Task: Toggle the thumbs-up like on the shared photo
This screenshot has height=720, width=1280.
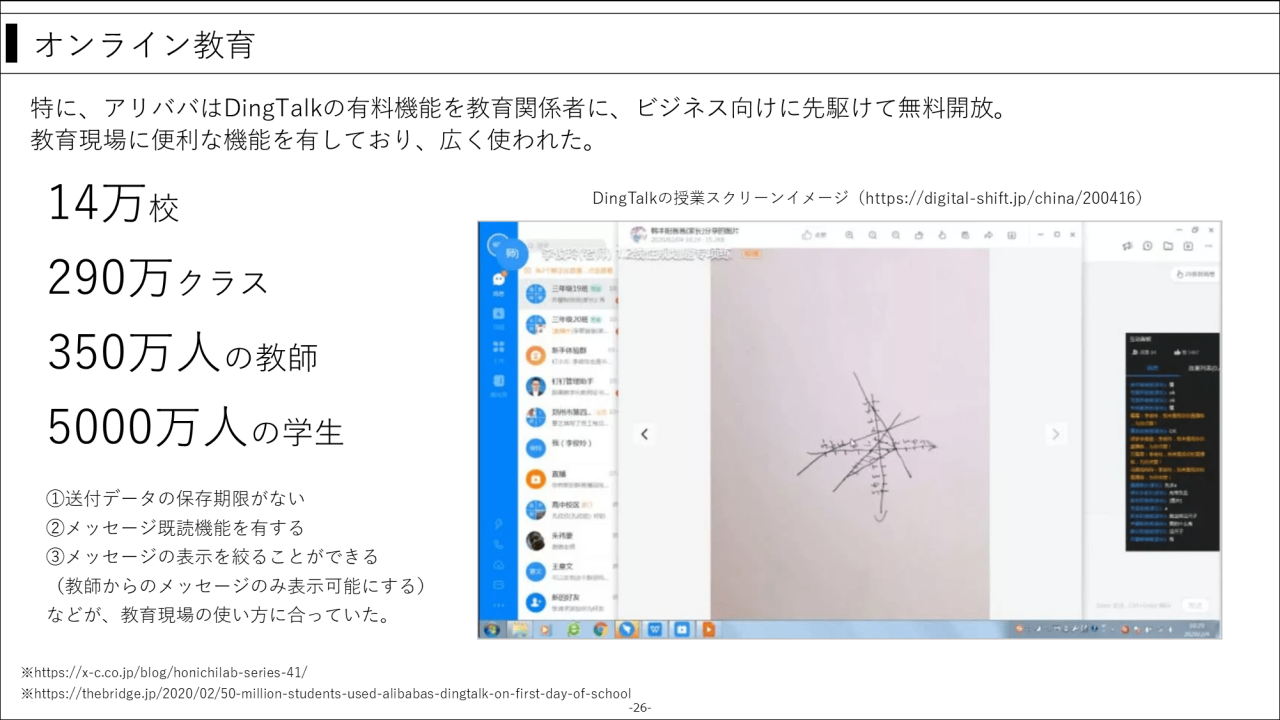Action: coord(807,234)
